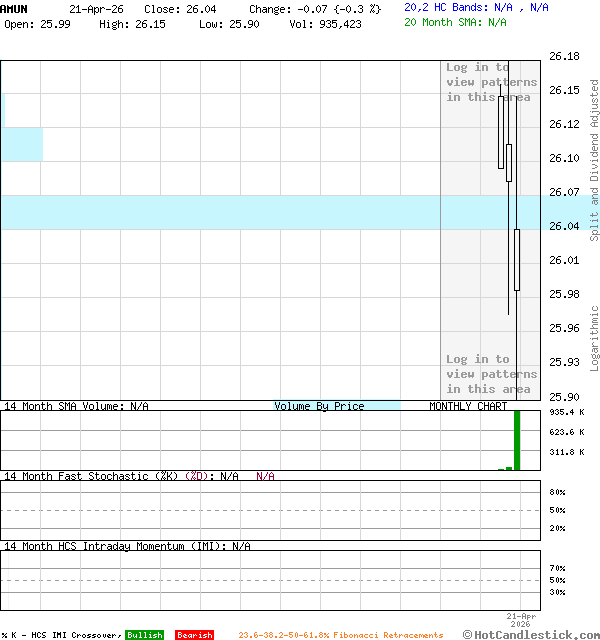Image resolution: width=600 pixels, height=640 pixels.
Task: Click the 26.18 price axis label
Action: point(564,57)
